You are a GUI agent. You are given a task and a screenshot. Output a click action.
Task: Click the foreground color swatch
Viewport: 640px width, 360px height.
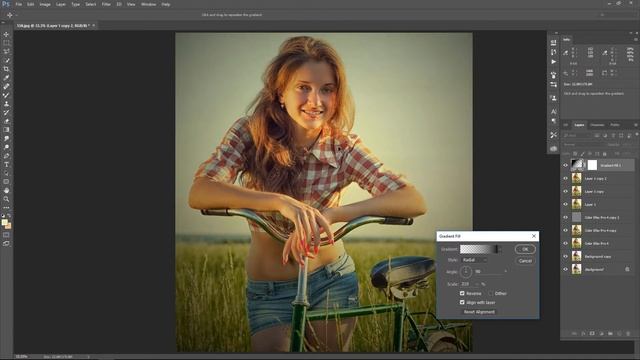[4, 222]
